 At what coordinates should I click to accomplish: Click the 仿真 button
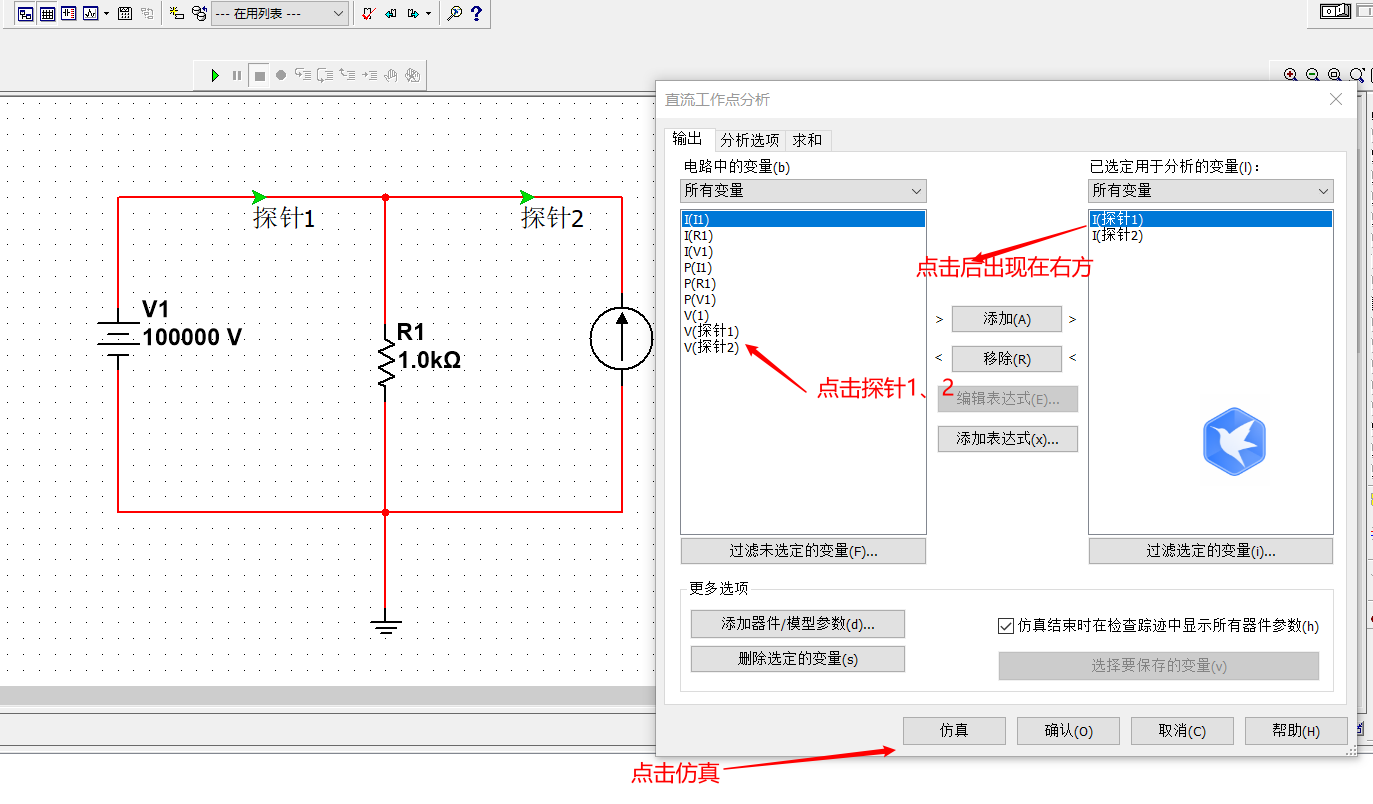(953, 730)
